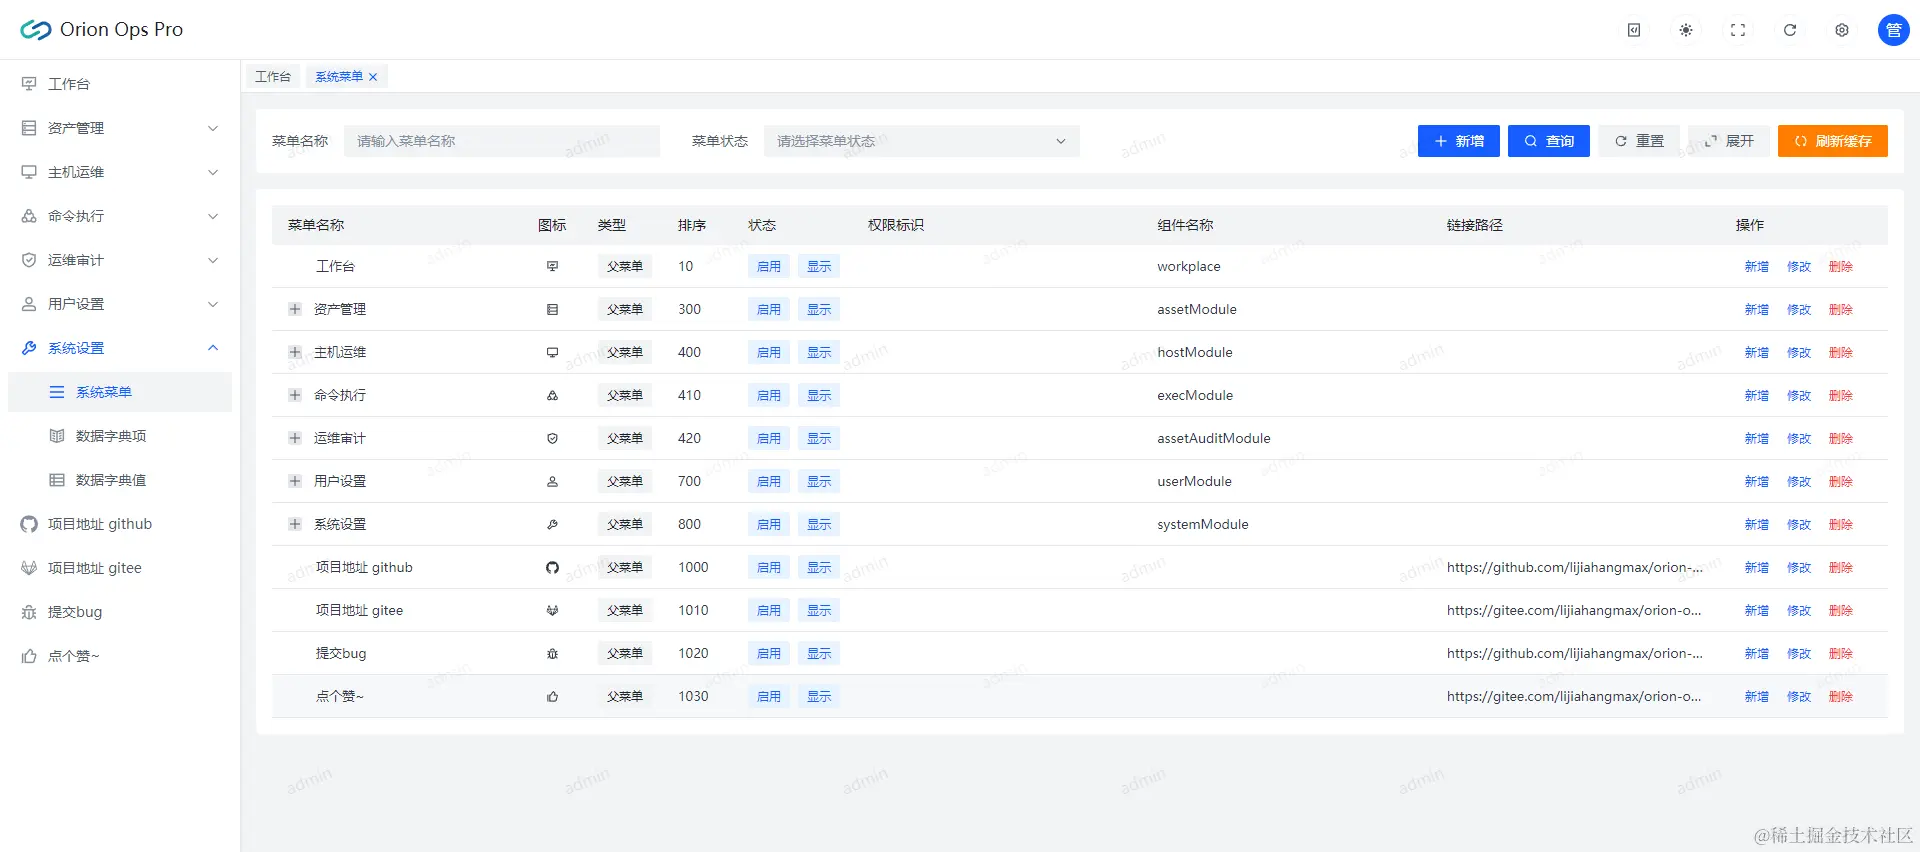The width and height of the screenshot is (1920, 852).
Task: Click the 查询 search button
Action: click(1549, 141)
